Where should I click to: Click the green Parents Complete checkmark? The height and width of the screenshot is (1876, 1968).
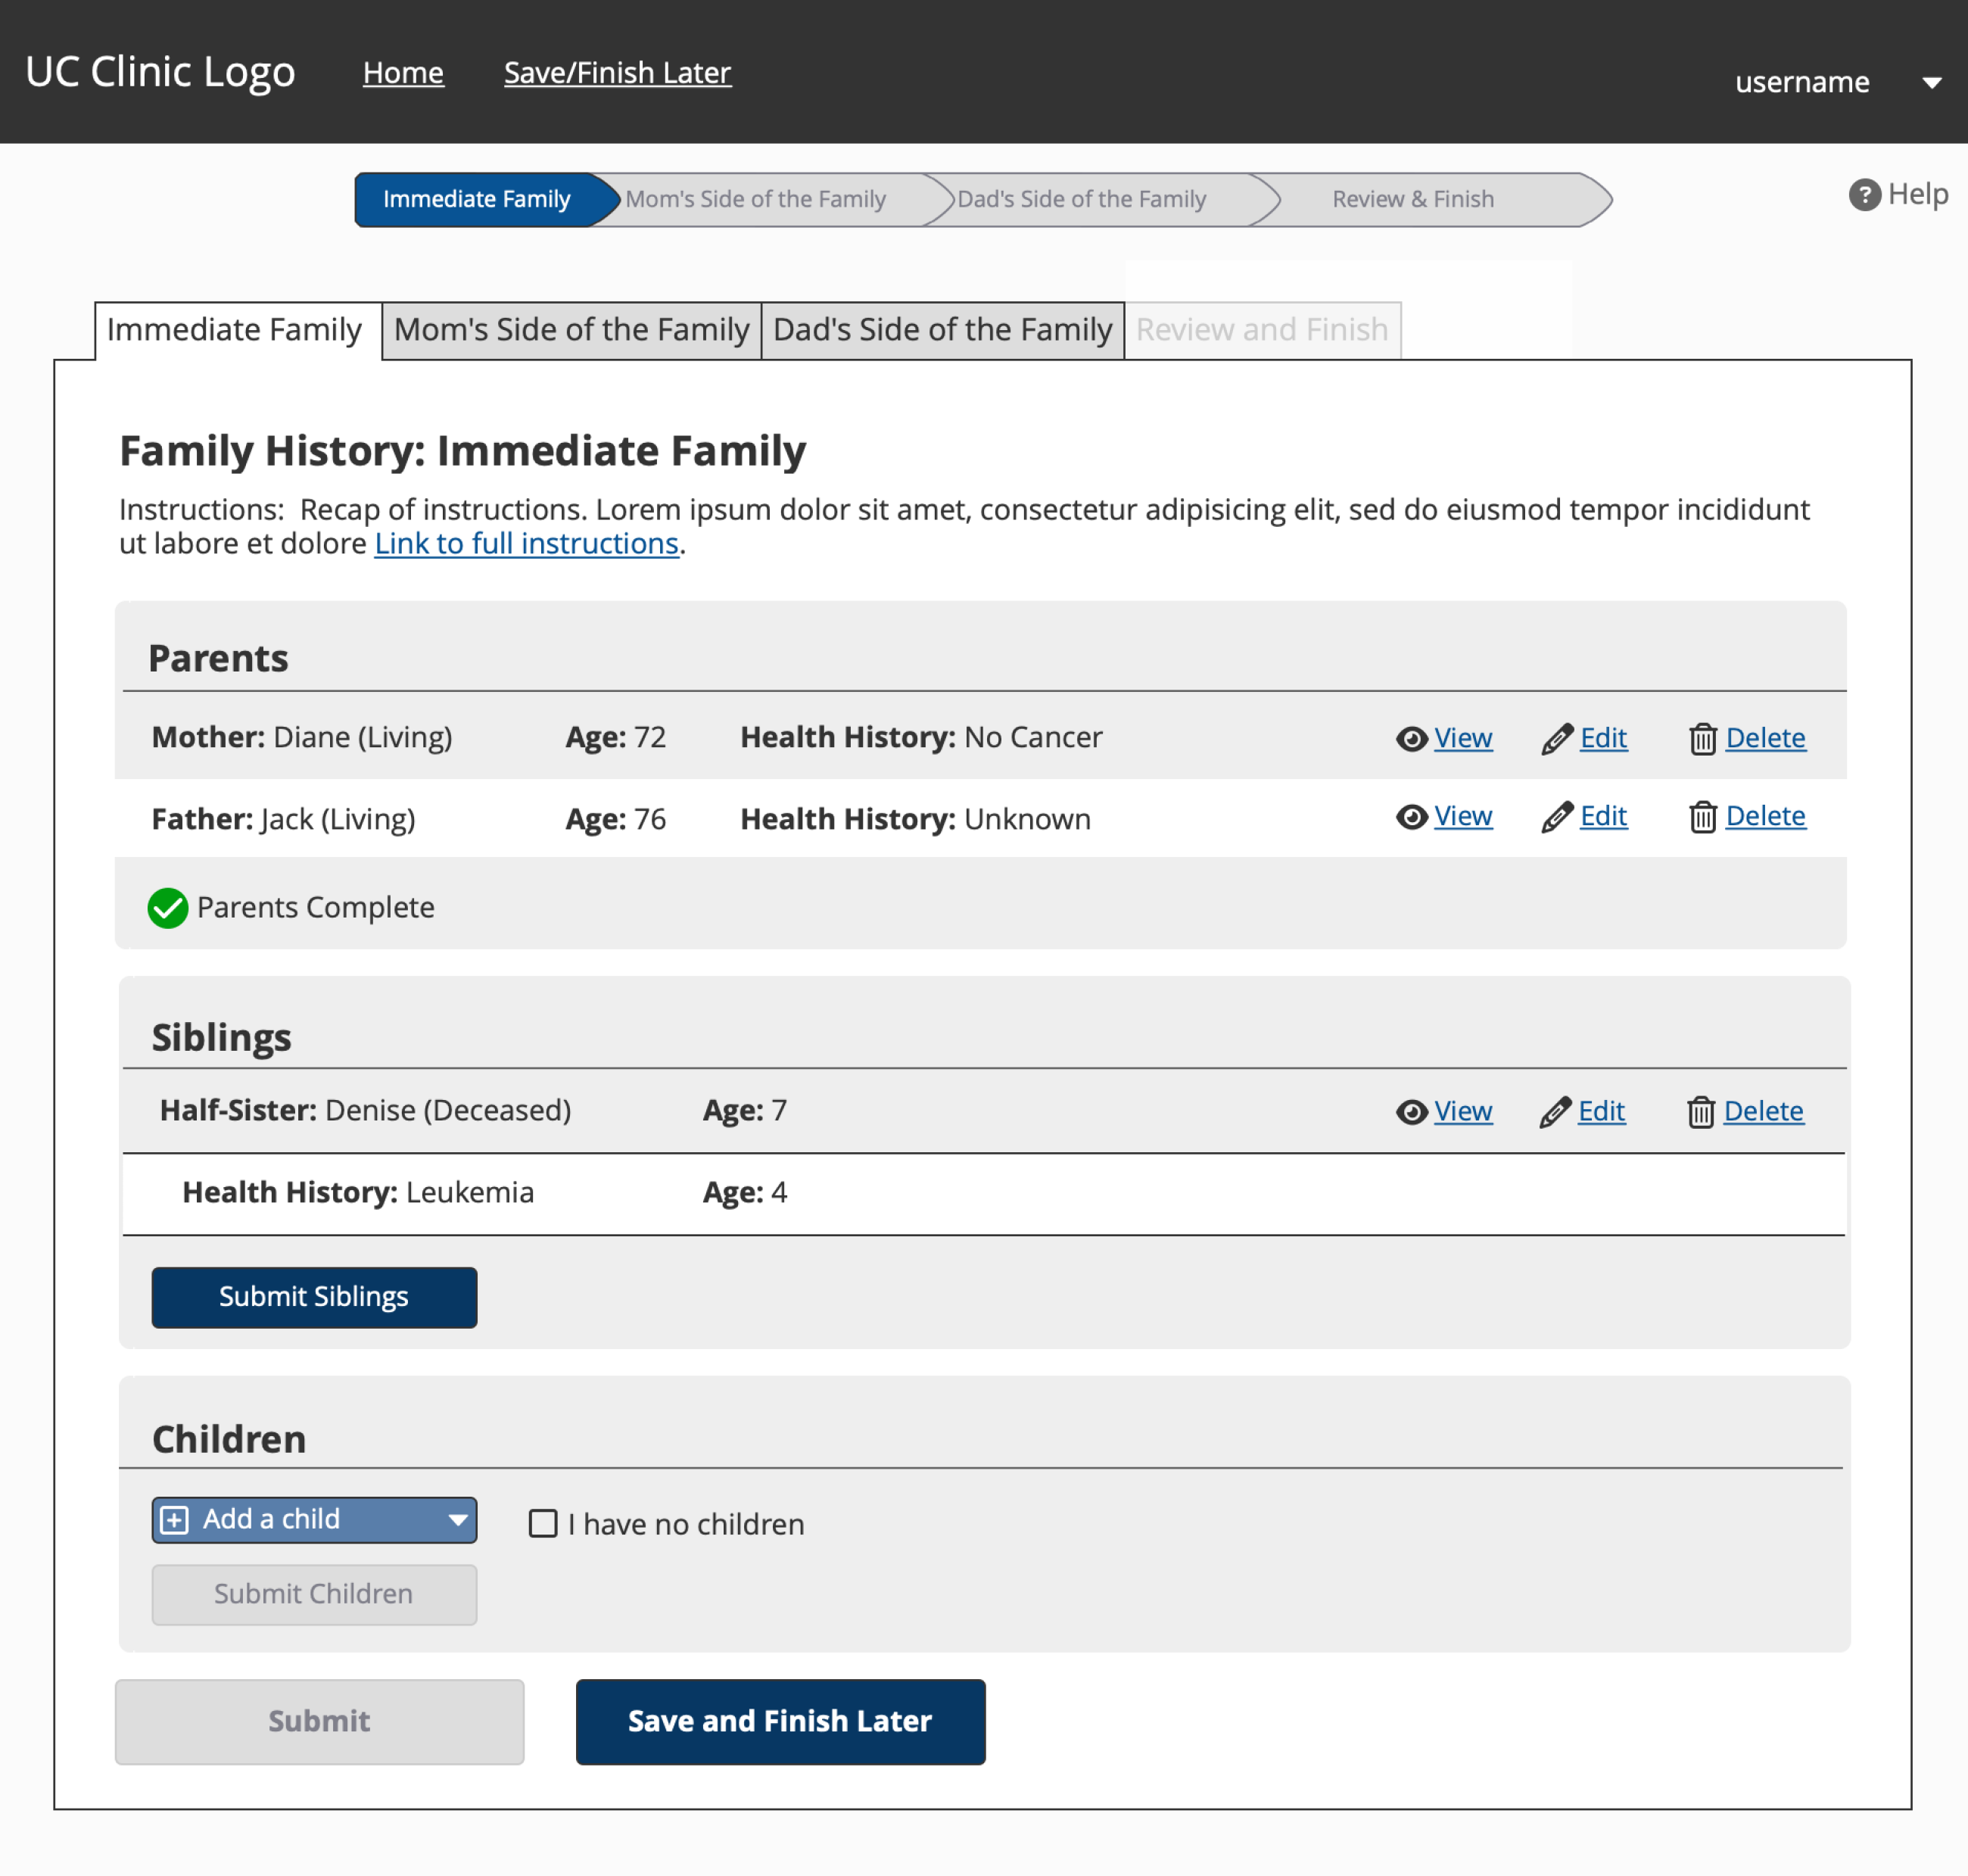(x=168, y=908)
